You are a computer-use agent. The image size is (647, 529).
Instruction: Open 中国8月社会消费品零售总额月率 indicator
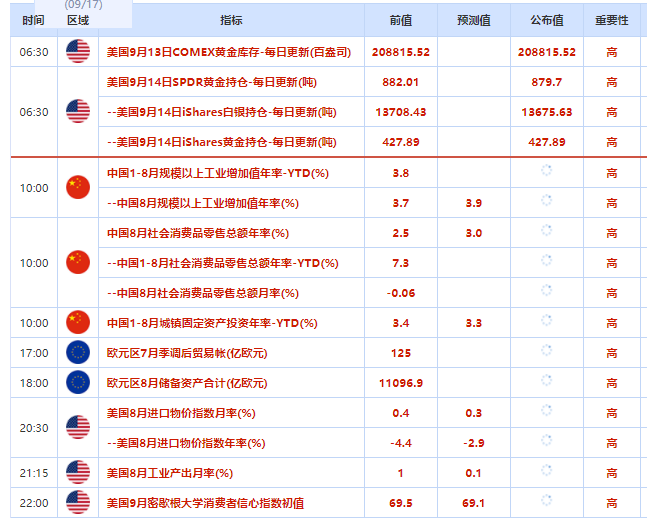tap(203, 293)
